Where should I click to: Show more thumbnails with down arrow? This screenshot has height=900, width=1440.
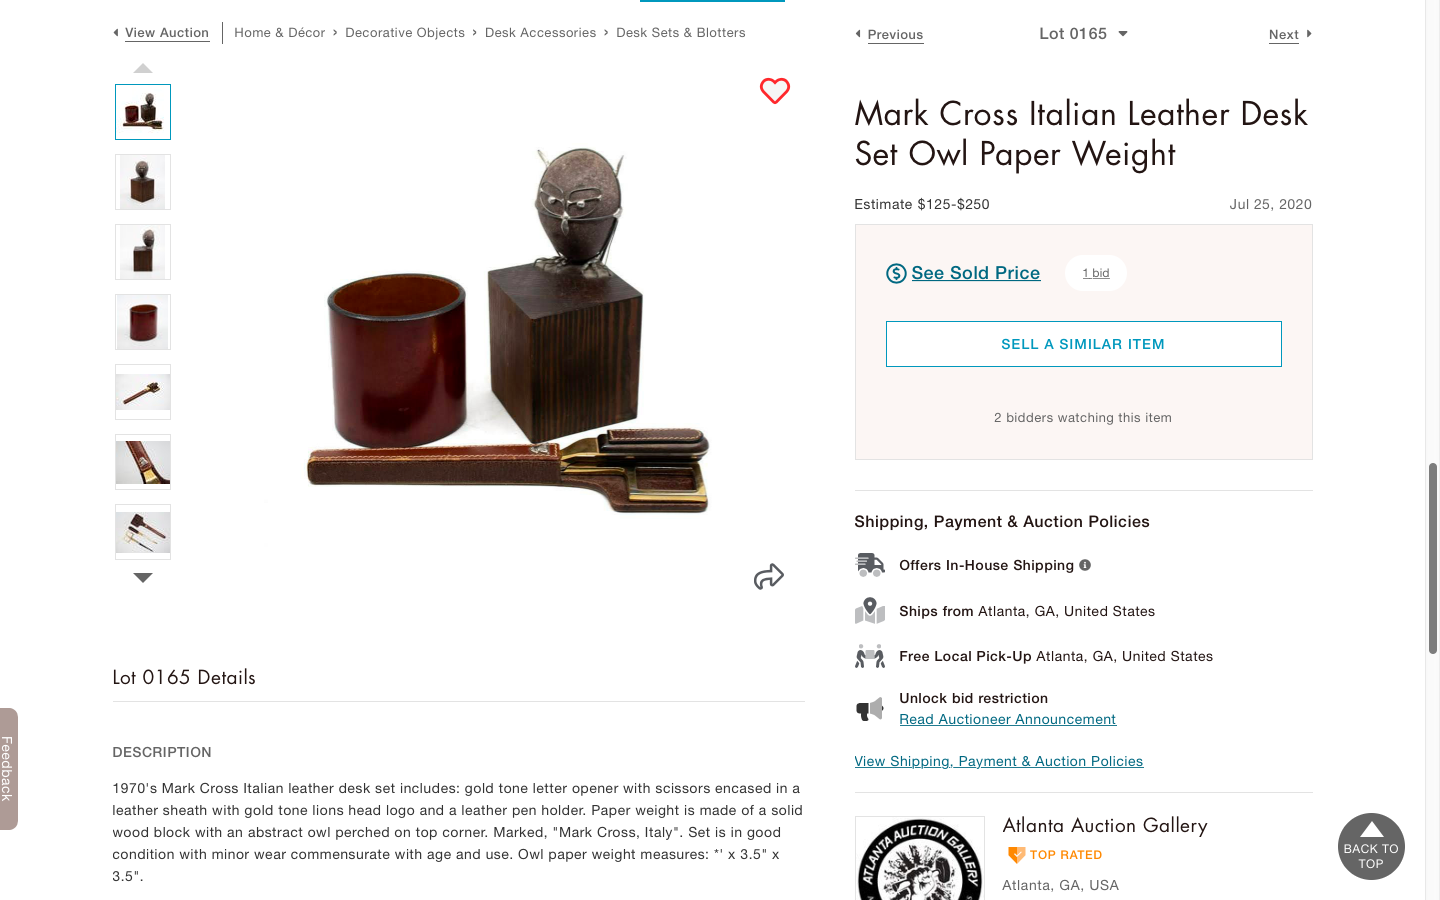[143, 577]
